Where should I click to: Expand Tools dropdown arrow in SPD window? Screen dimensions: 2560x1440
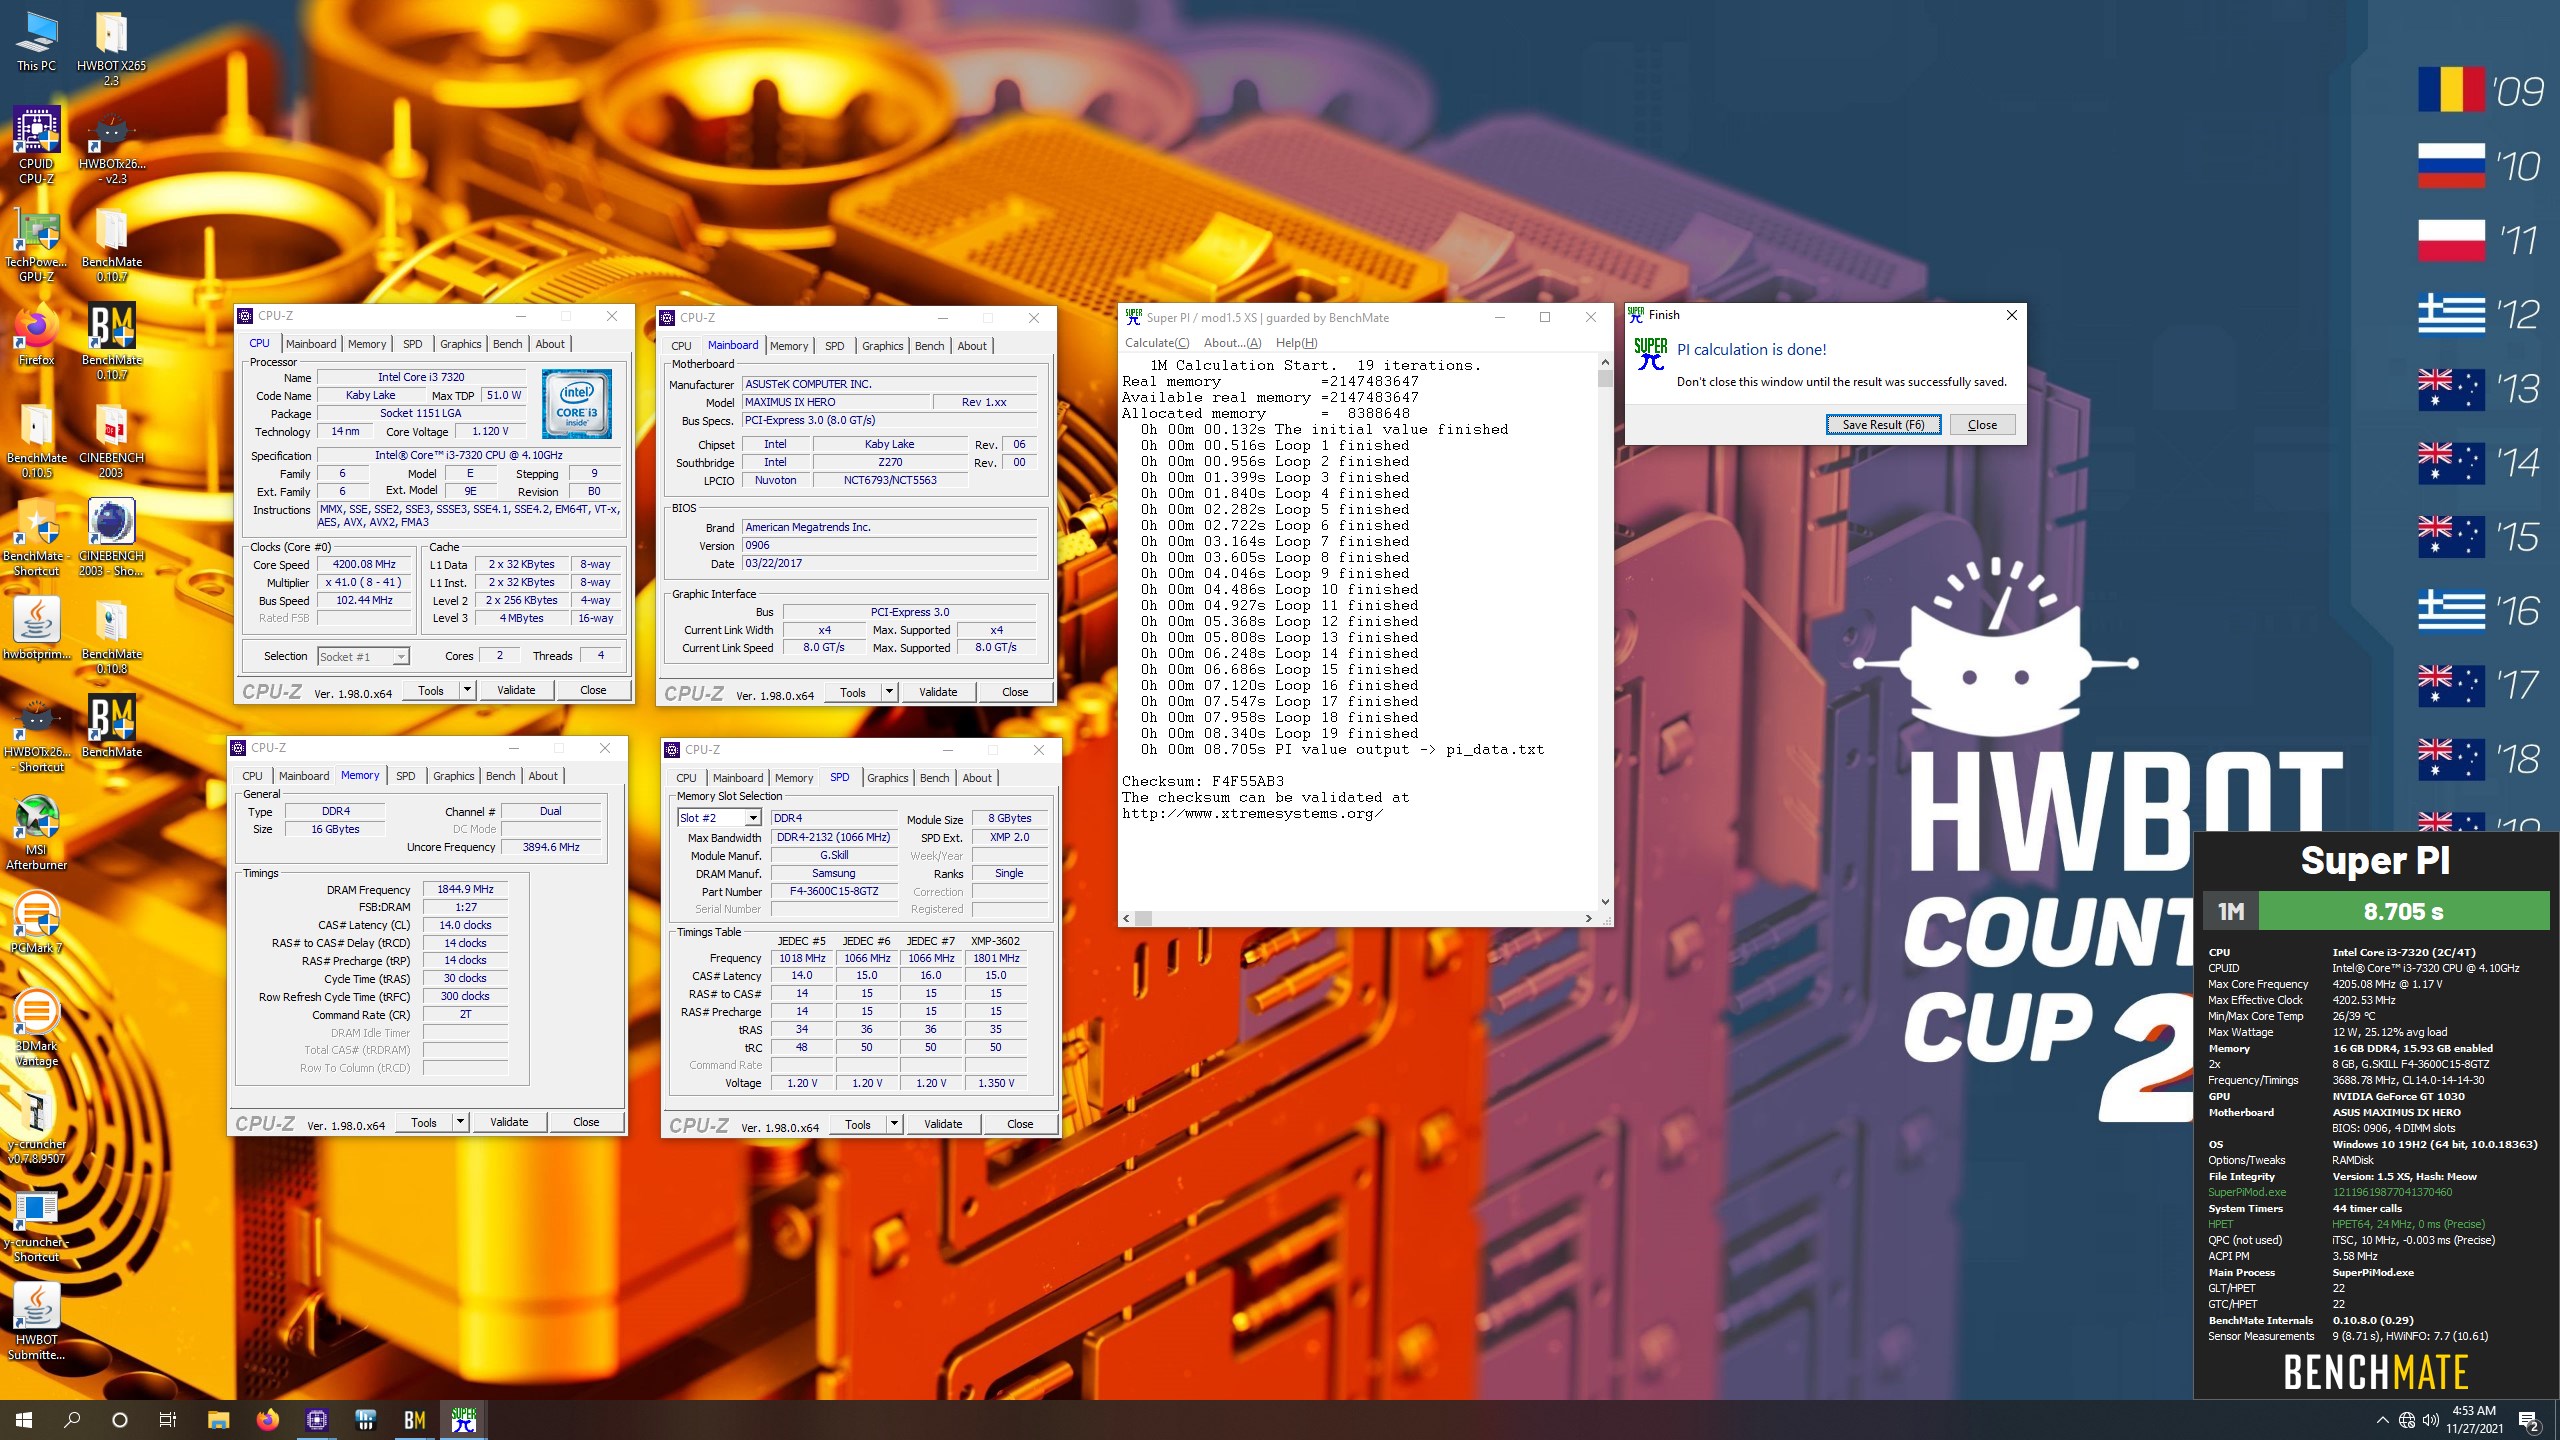[894, 1124]
